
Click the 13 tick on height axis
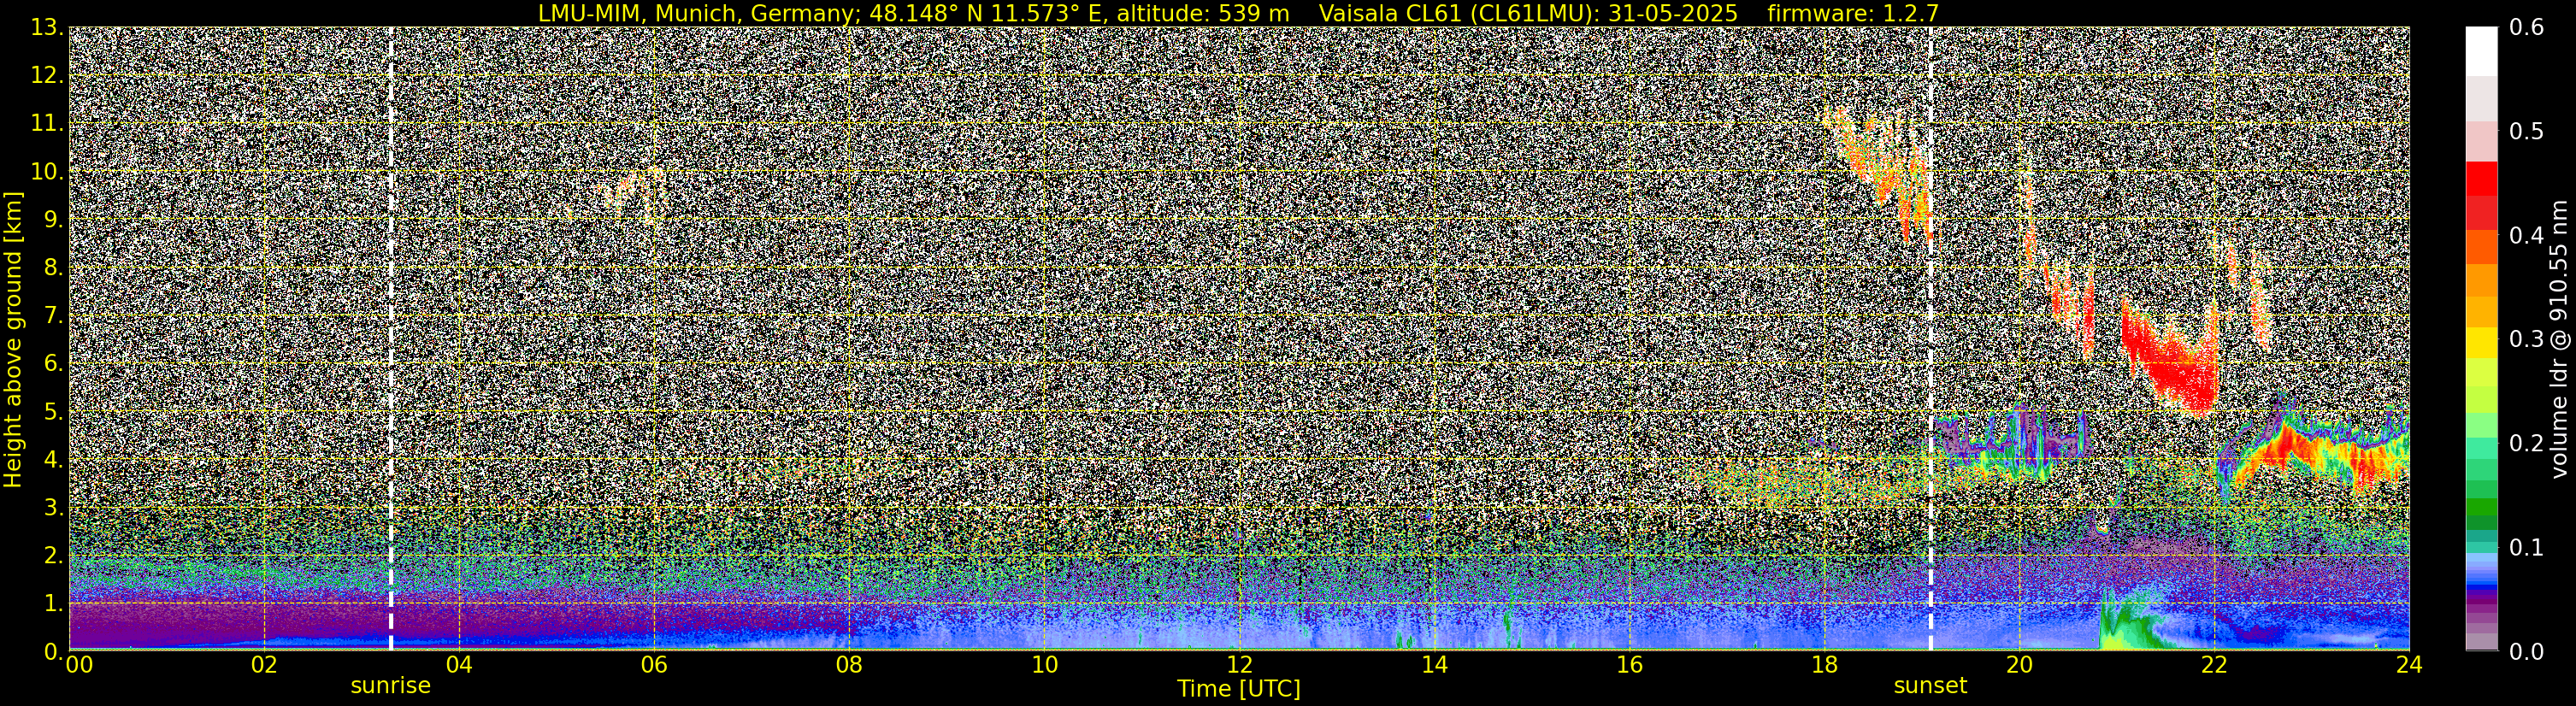point(45,28)
